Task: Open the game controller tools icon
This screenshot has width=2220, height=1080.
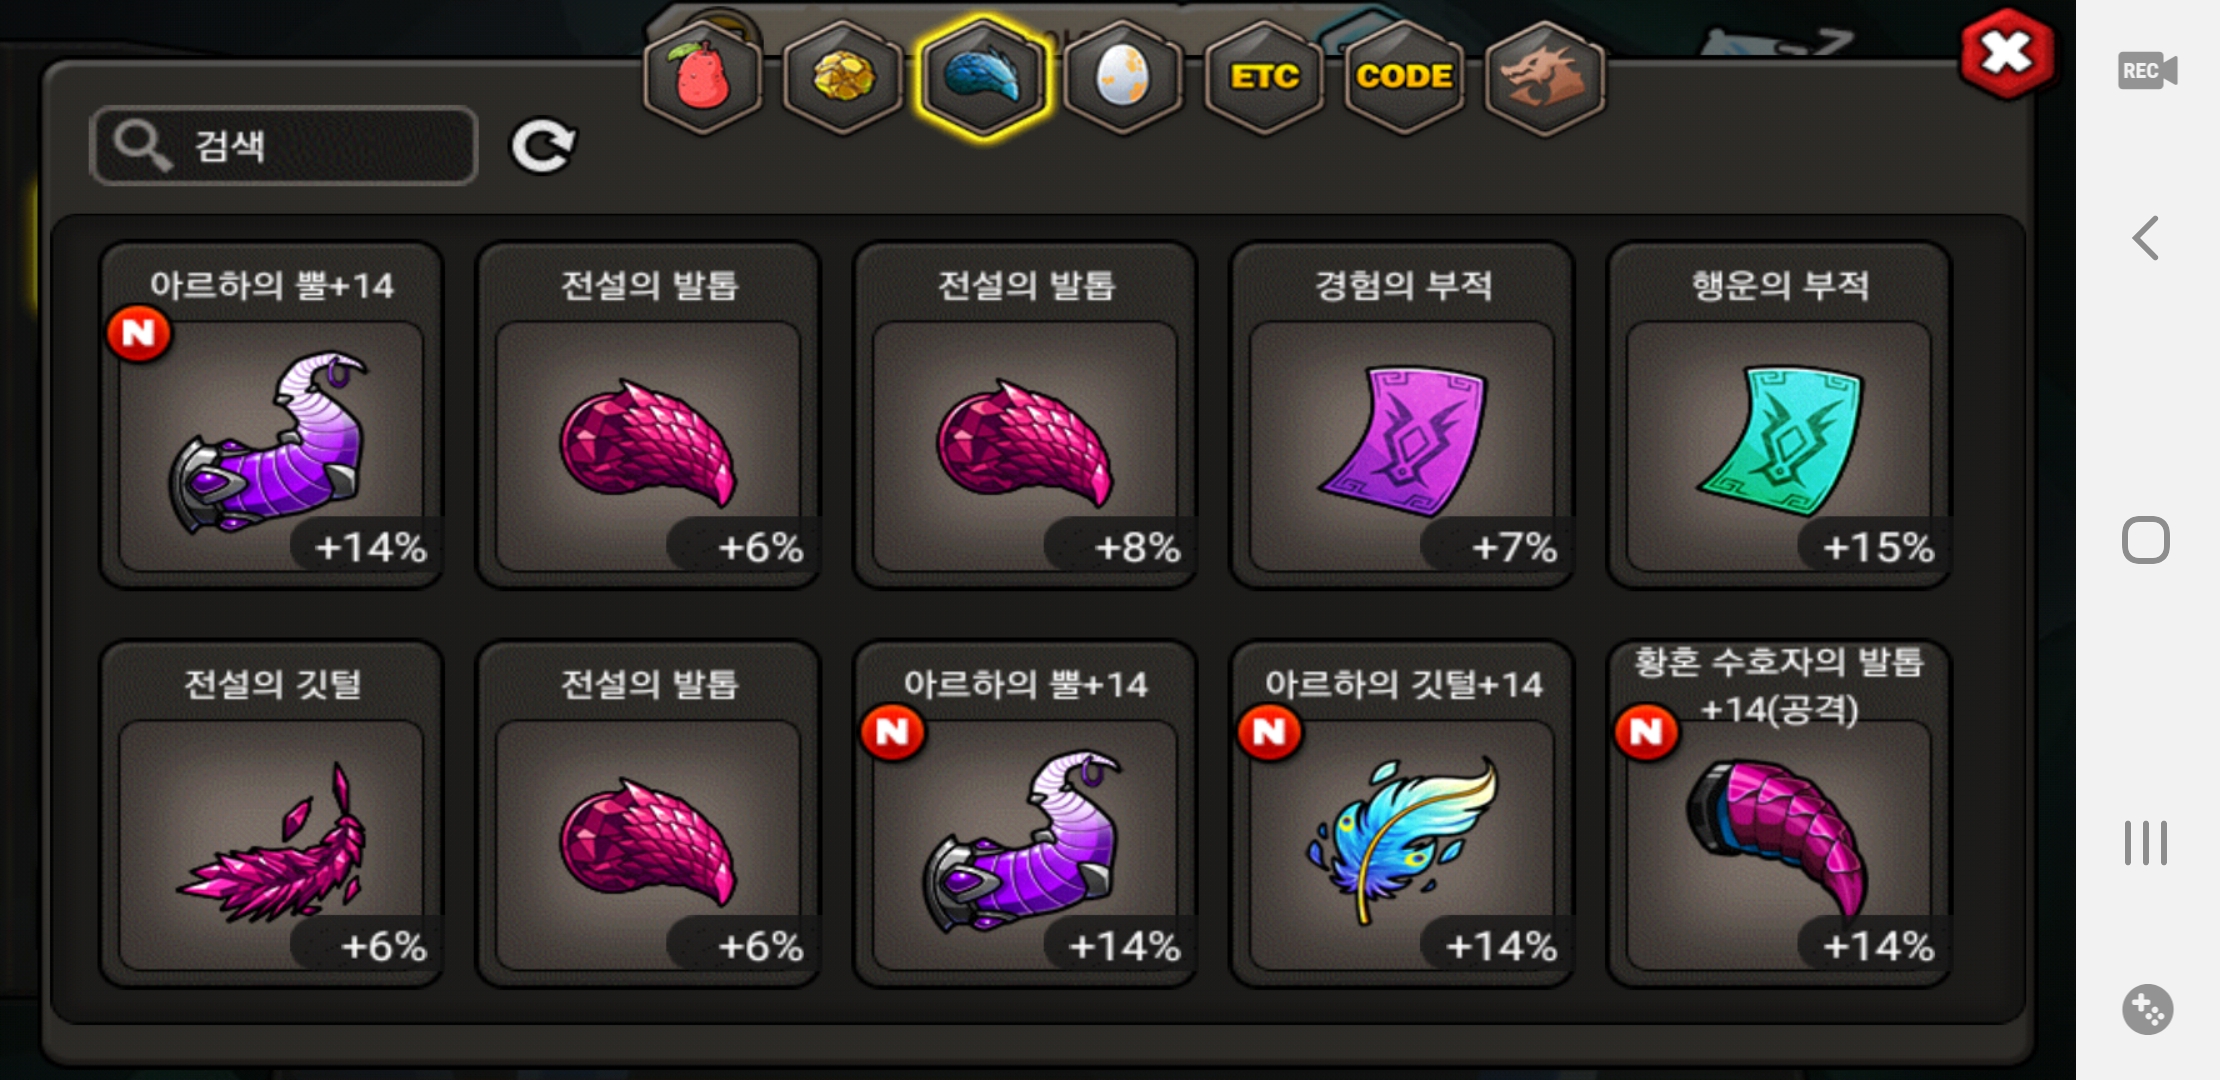Action: coord(2147,1009)
